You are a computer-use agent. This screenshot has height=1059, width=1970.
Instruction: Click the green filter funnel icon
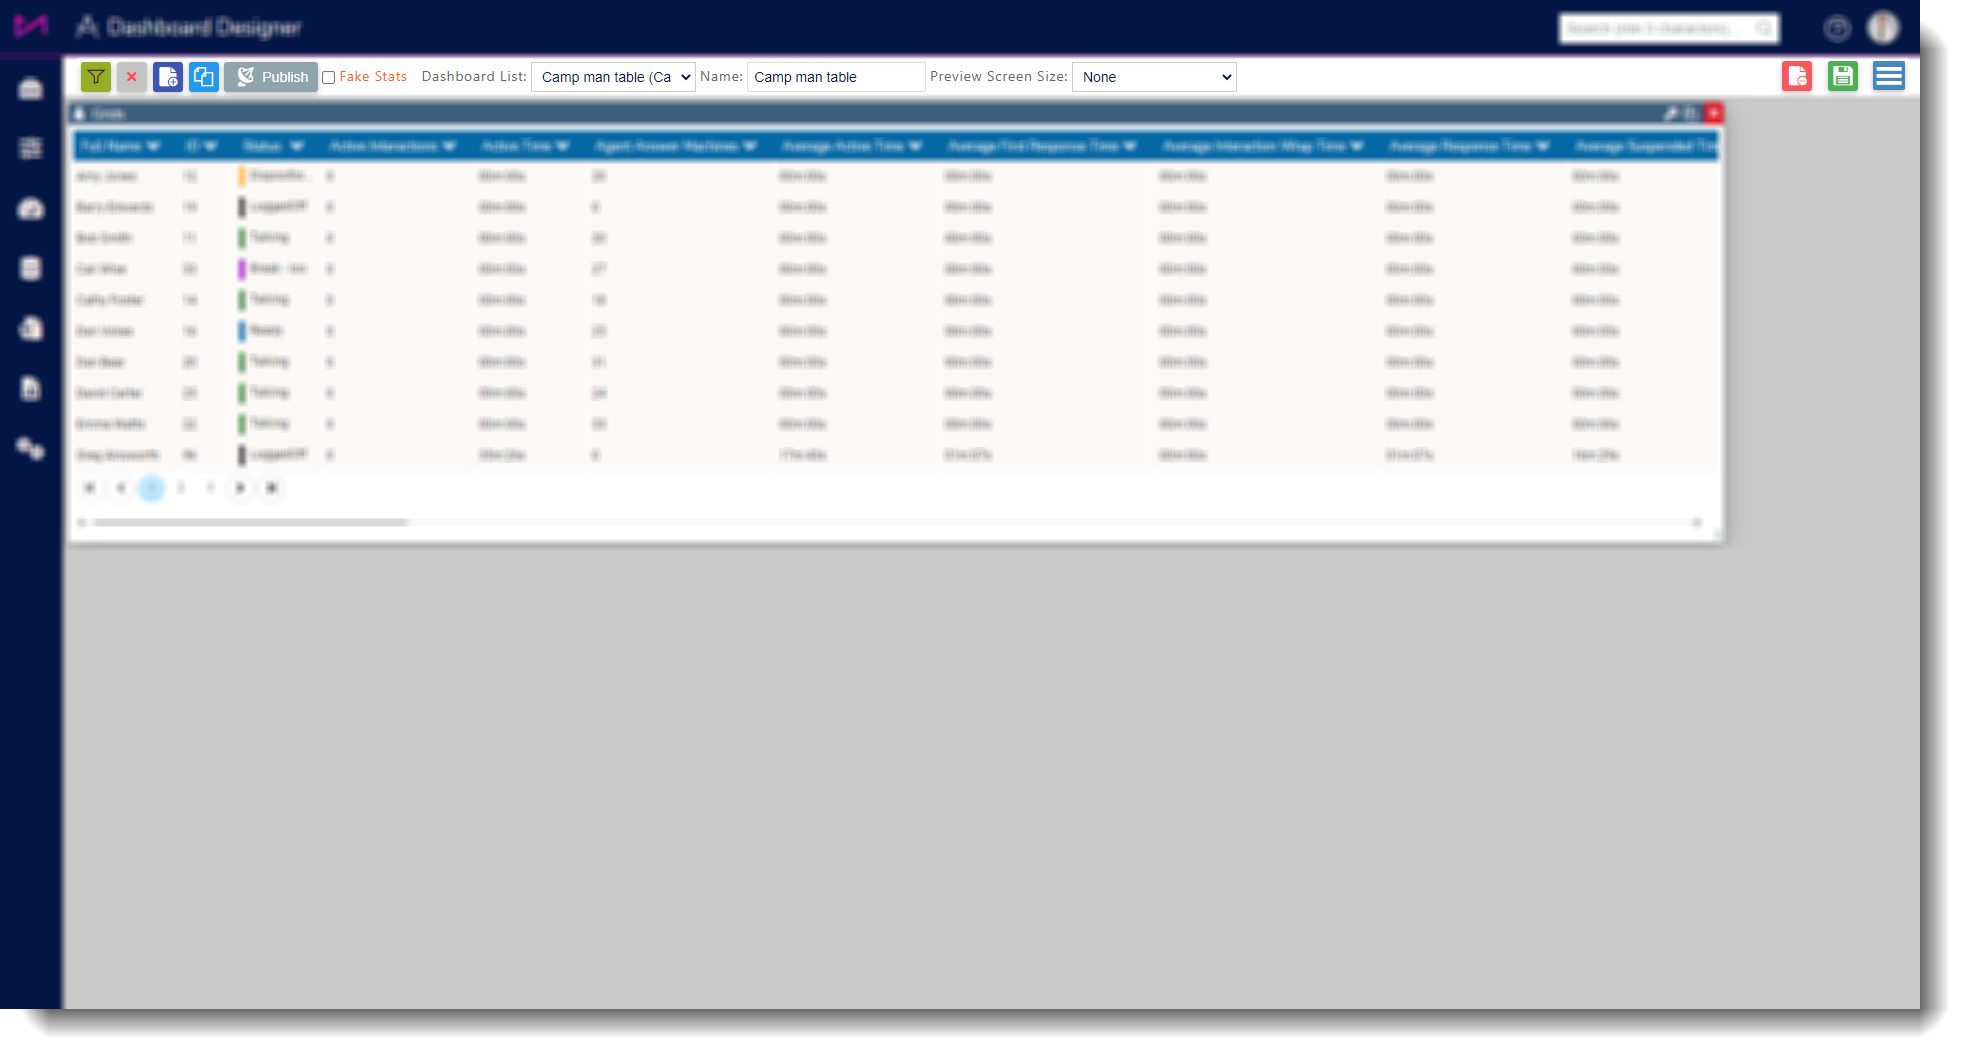(96, 77)
